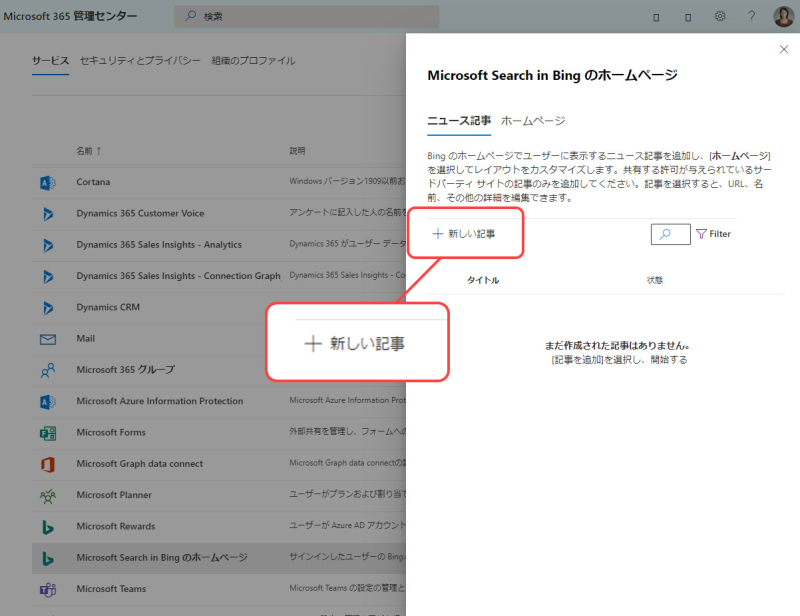The image size is (800, 616).
Task: Click the article search box in panel
Action: coord(670,234)
